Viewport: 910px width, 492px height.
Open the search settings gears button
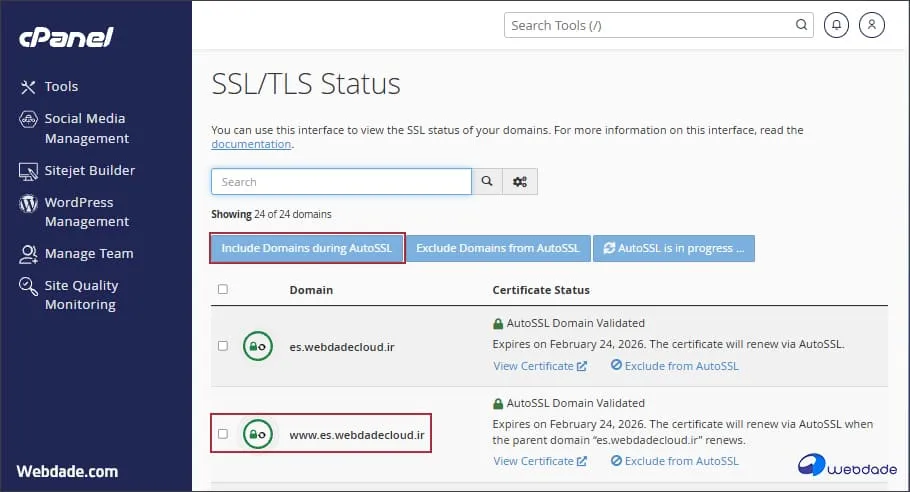pyautogui.click(x=519, y=182)
